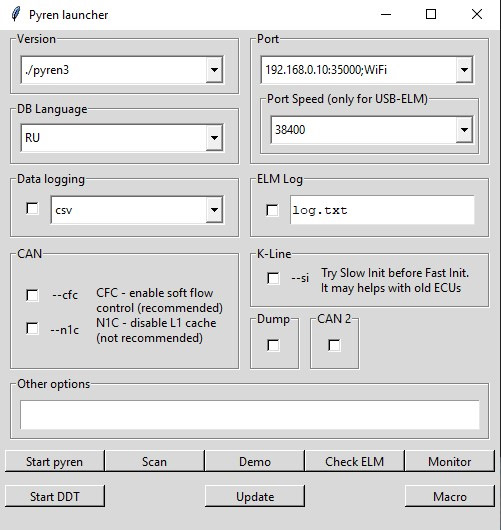Minimize the Pyren launcher window

tap(386, 15)
